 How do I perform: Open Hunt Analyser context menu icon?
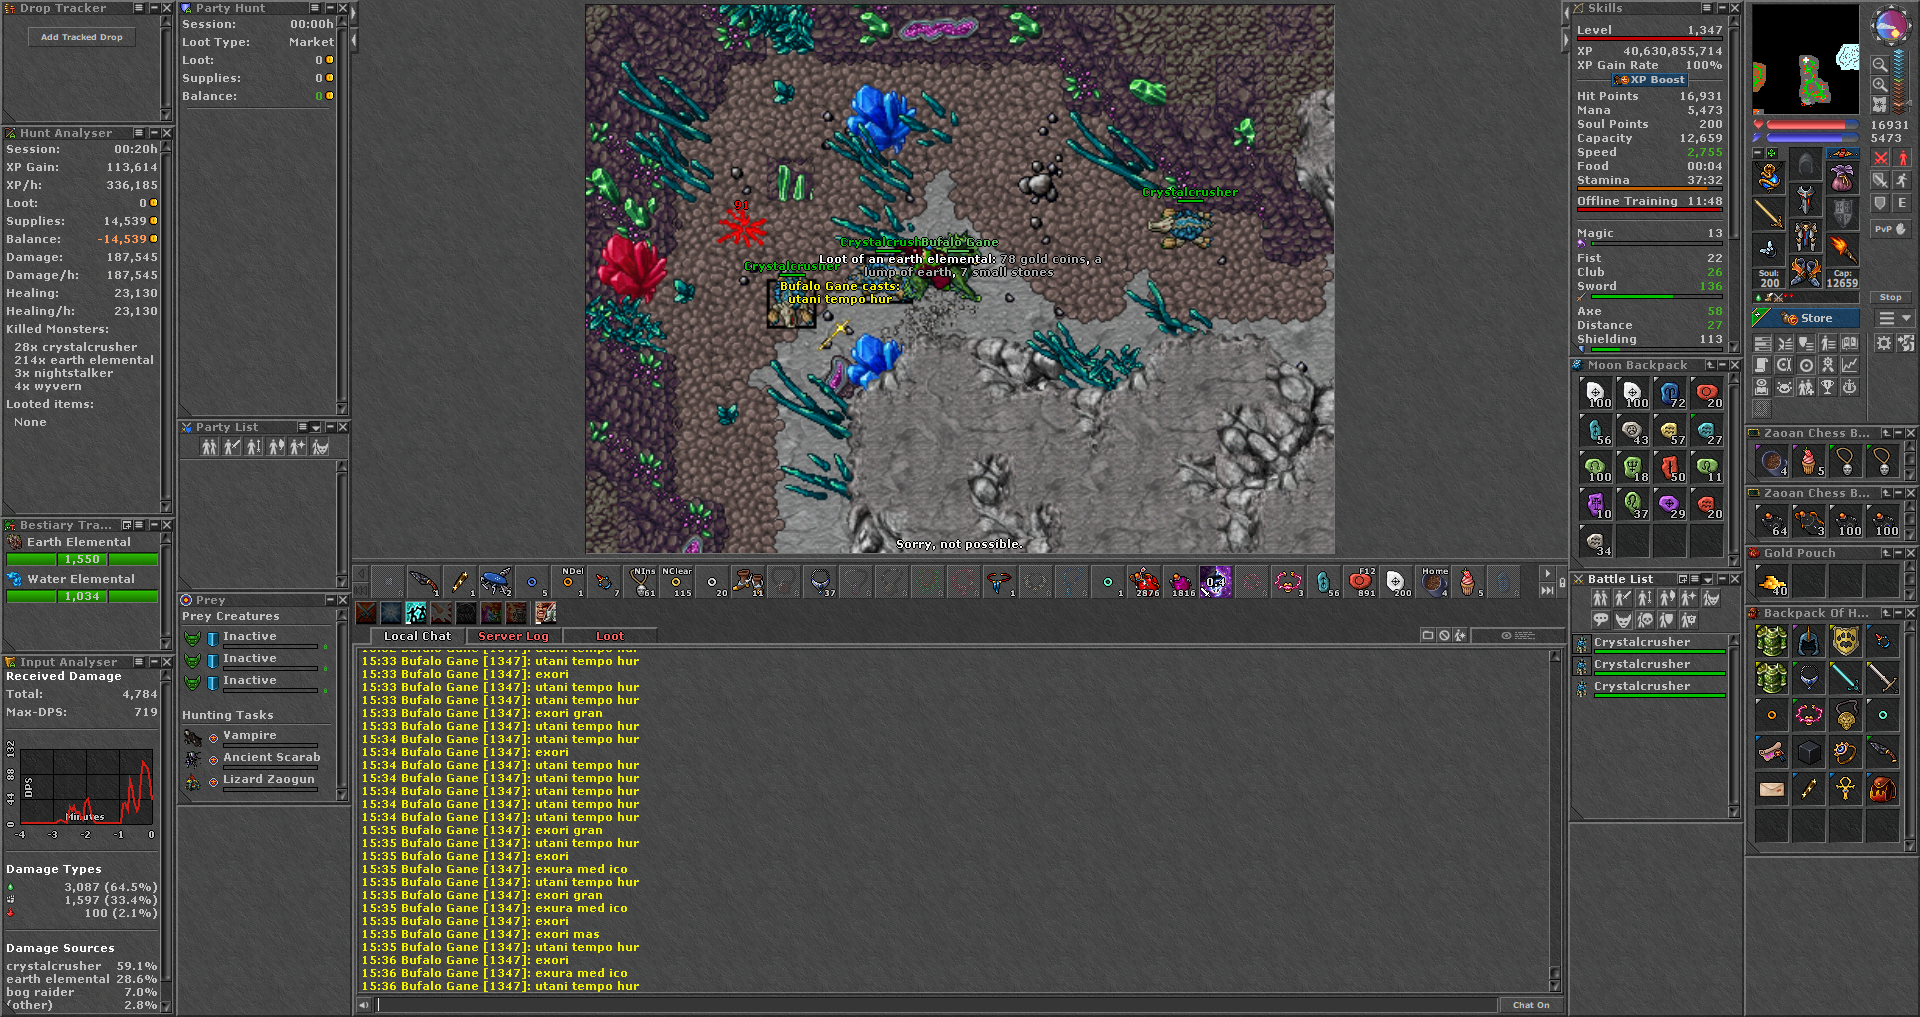pyautogui.click(x=139, y=133)
